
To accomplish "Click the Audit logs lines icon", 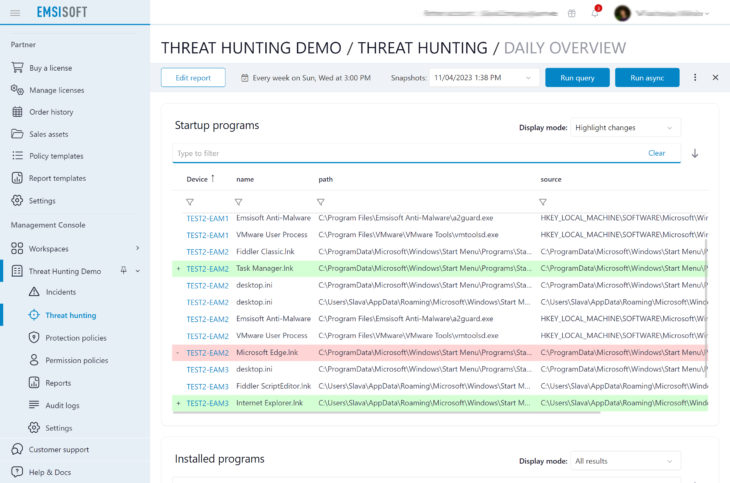I will 34,405.
